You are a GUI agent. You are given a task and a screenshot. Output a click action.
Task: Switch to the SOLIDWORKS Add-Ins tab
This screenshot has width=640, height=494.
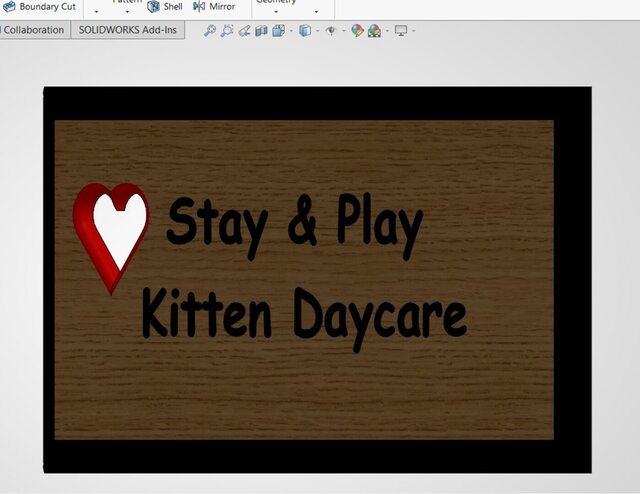coord(126,30)
